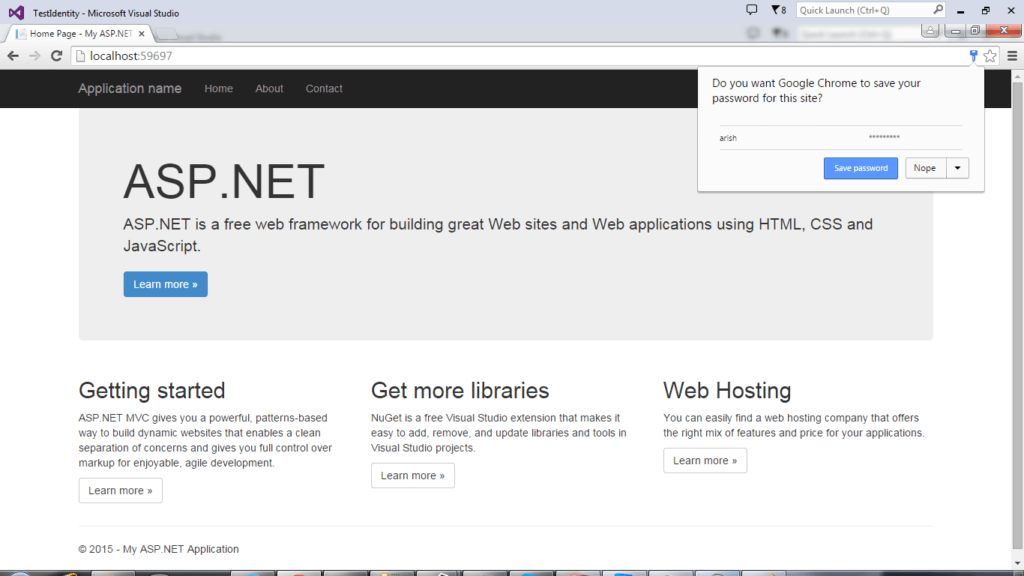1024x576 pixels.
Task: Select the Home Page - My ASP.NET tab
Action: pyautogui.click(x=80, y=33)
